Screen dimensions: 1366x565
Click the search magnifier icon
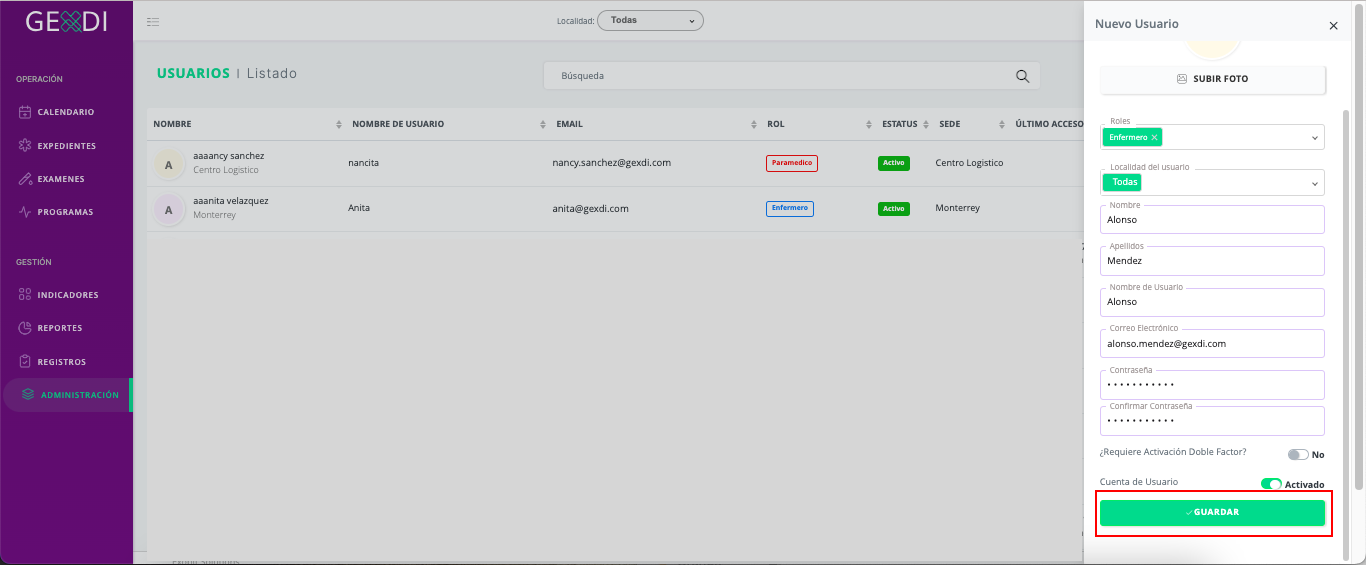tap(1022, 76)
